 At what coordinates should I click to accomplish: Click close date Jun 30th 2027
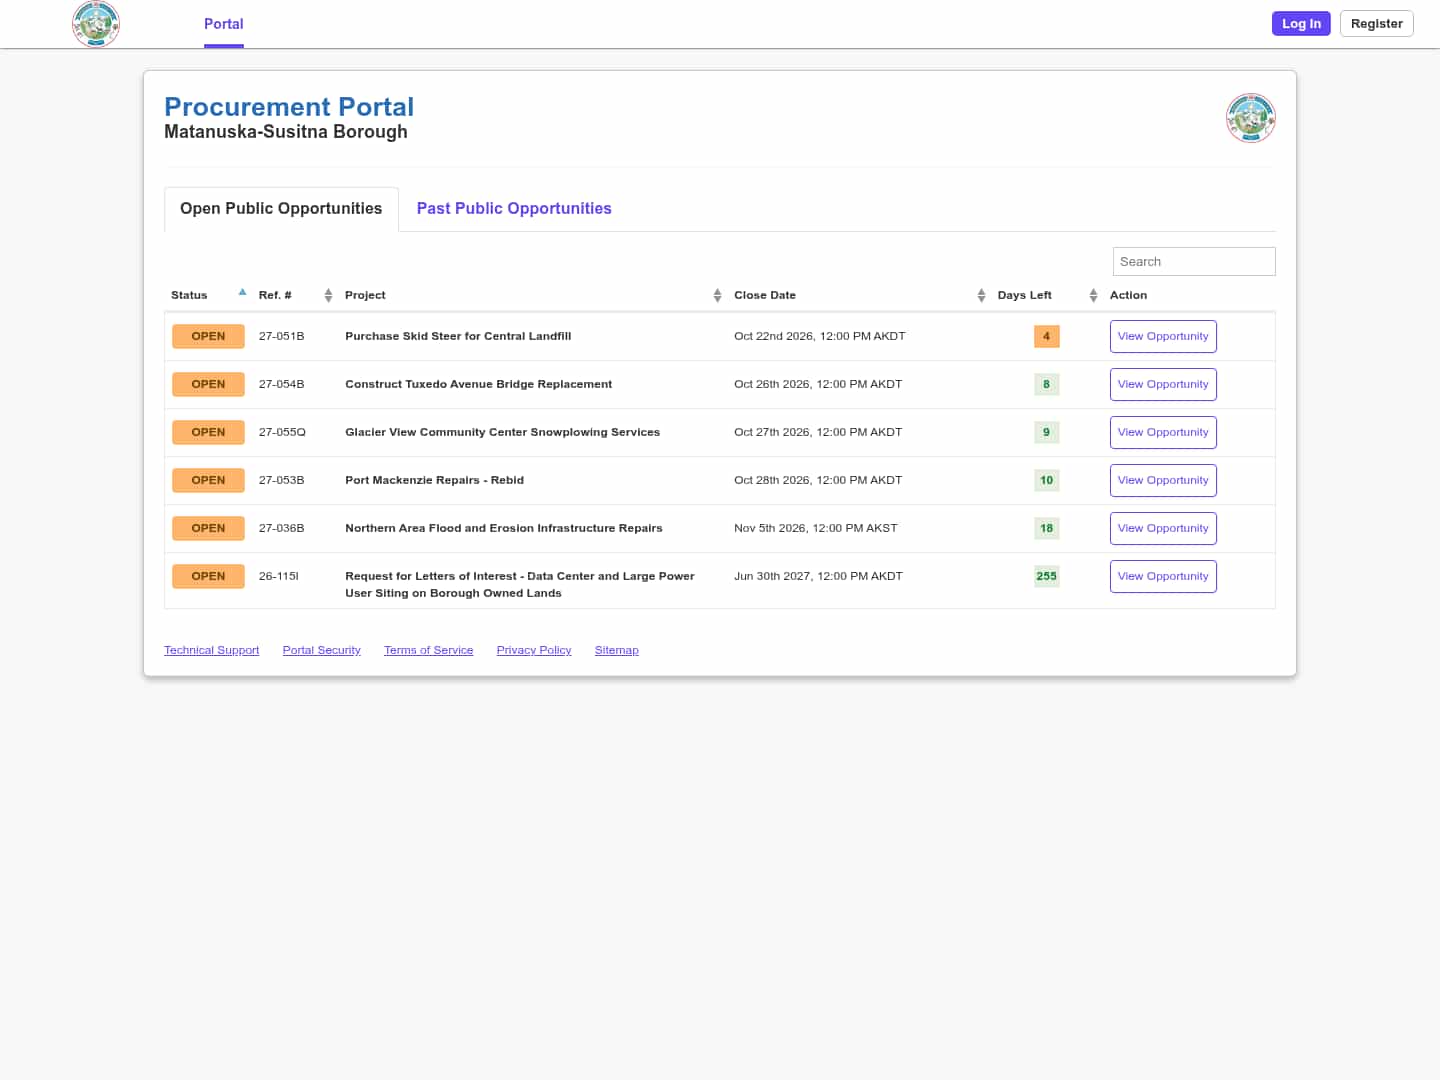818,576
